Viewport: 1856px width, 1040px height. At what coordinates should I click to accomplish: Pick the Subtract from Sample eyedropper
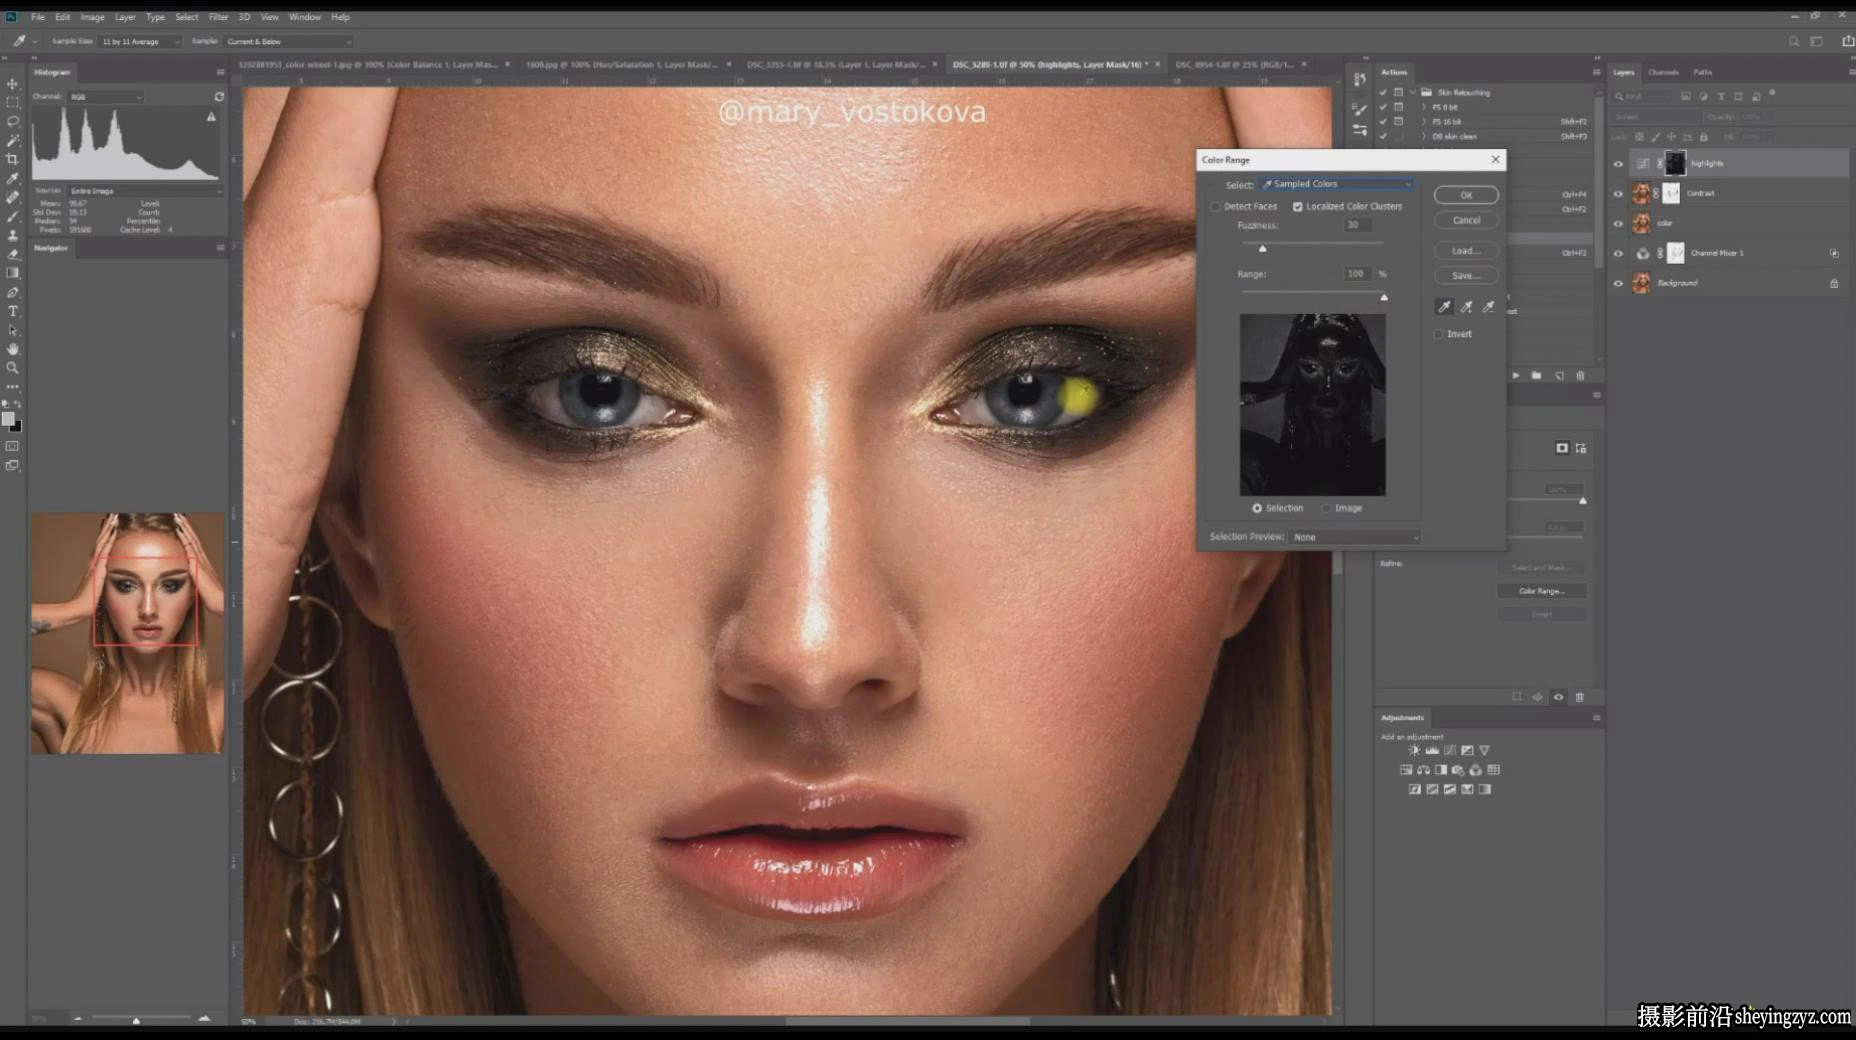pos(1488,307)
